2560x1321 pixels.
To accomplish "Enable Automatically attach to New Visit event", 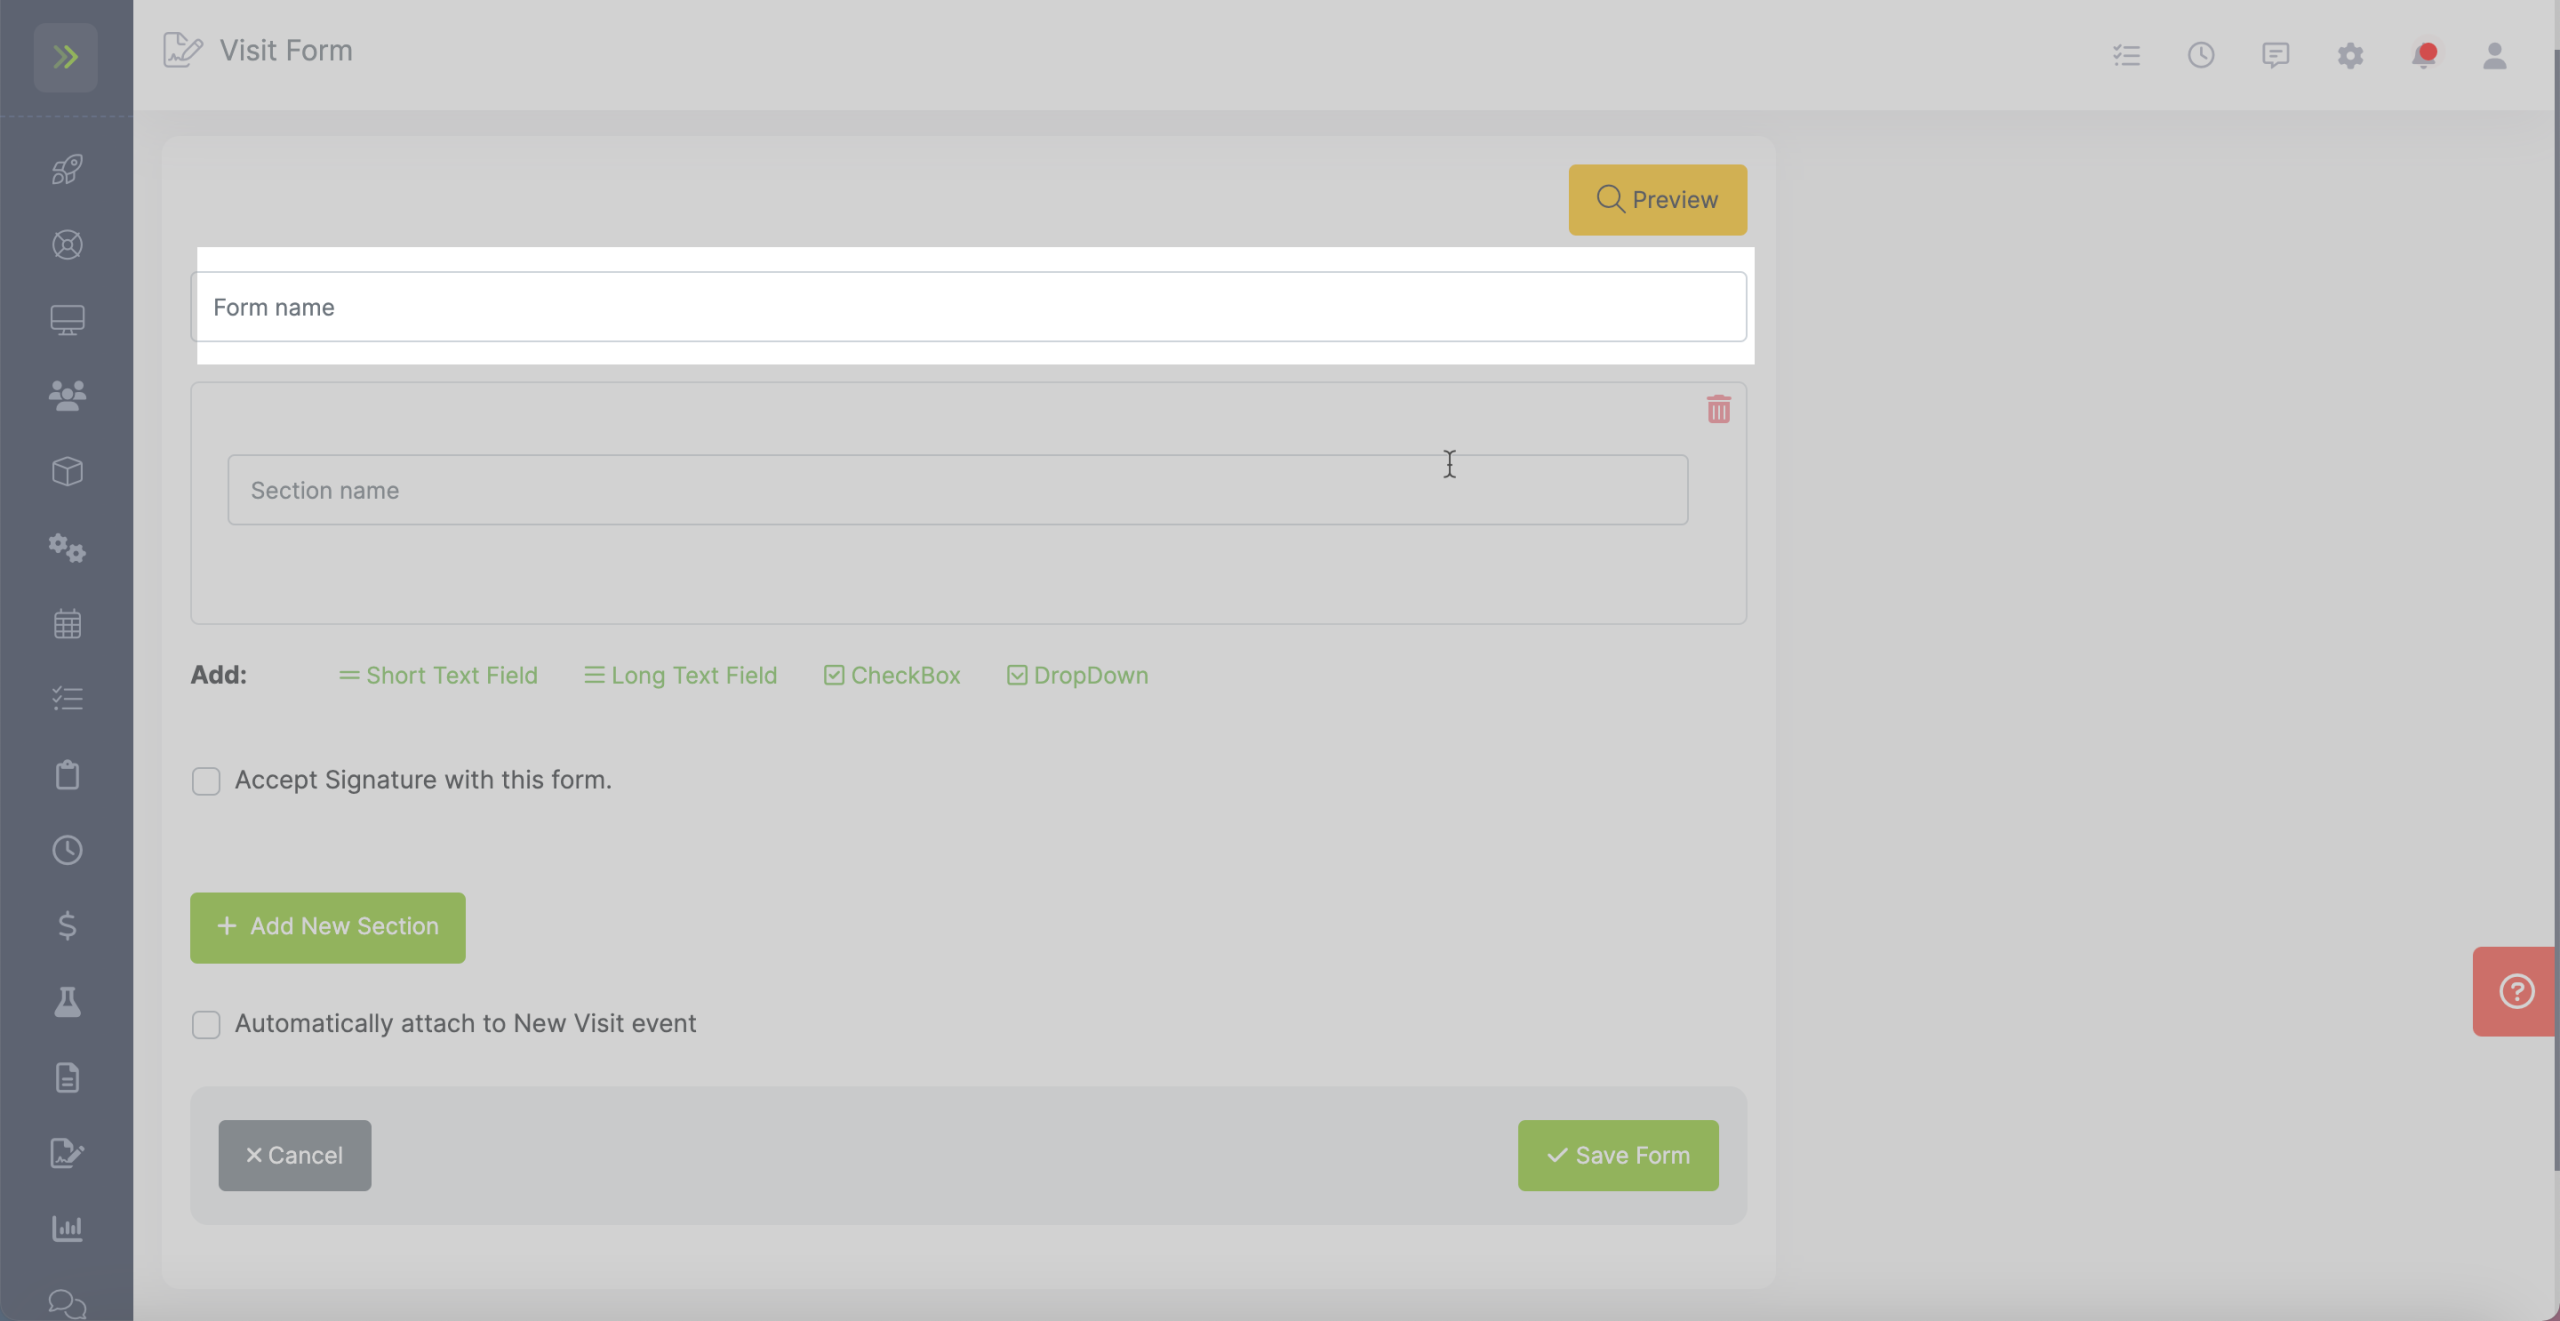I will tap(206, 1025).
